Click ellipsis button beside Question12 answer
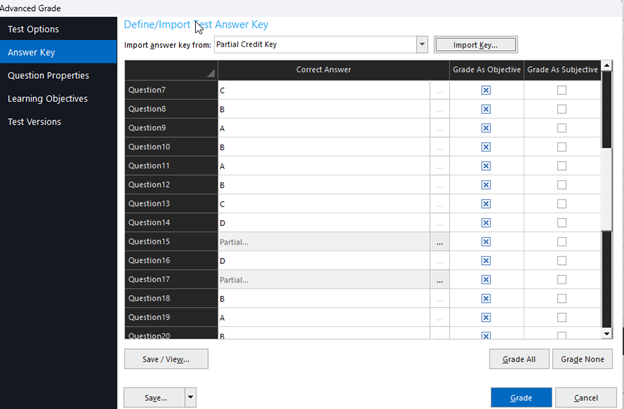The height and width of the screenshot is (409, 624). [x=439, y=185]
